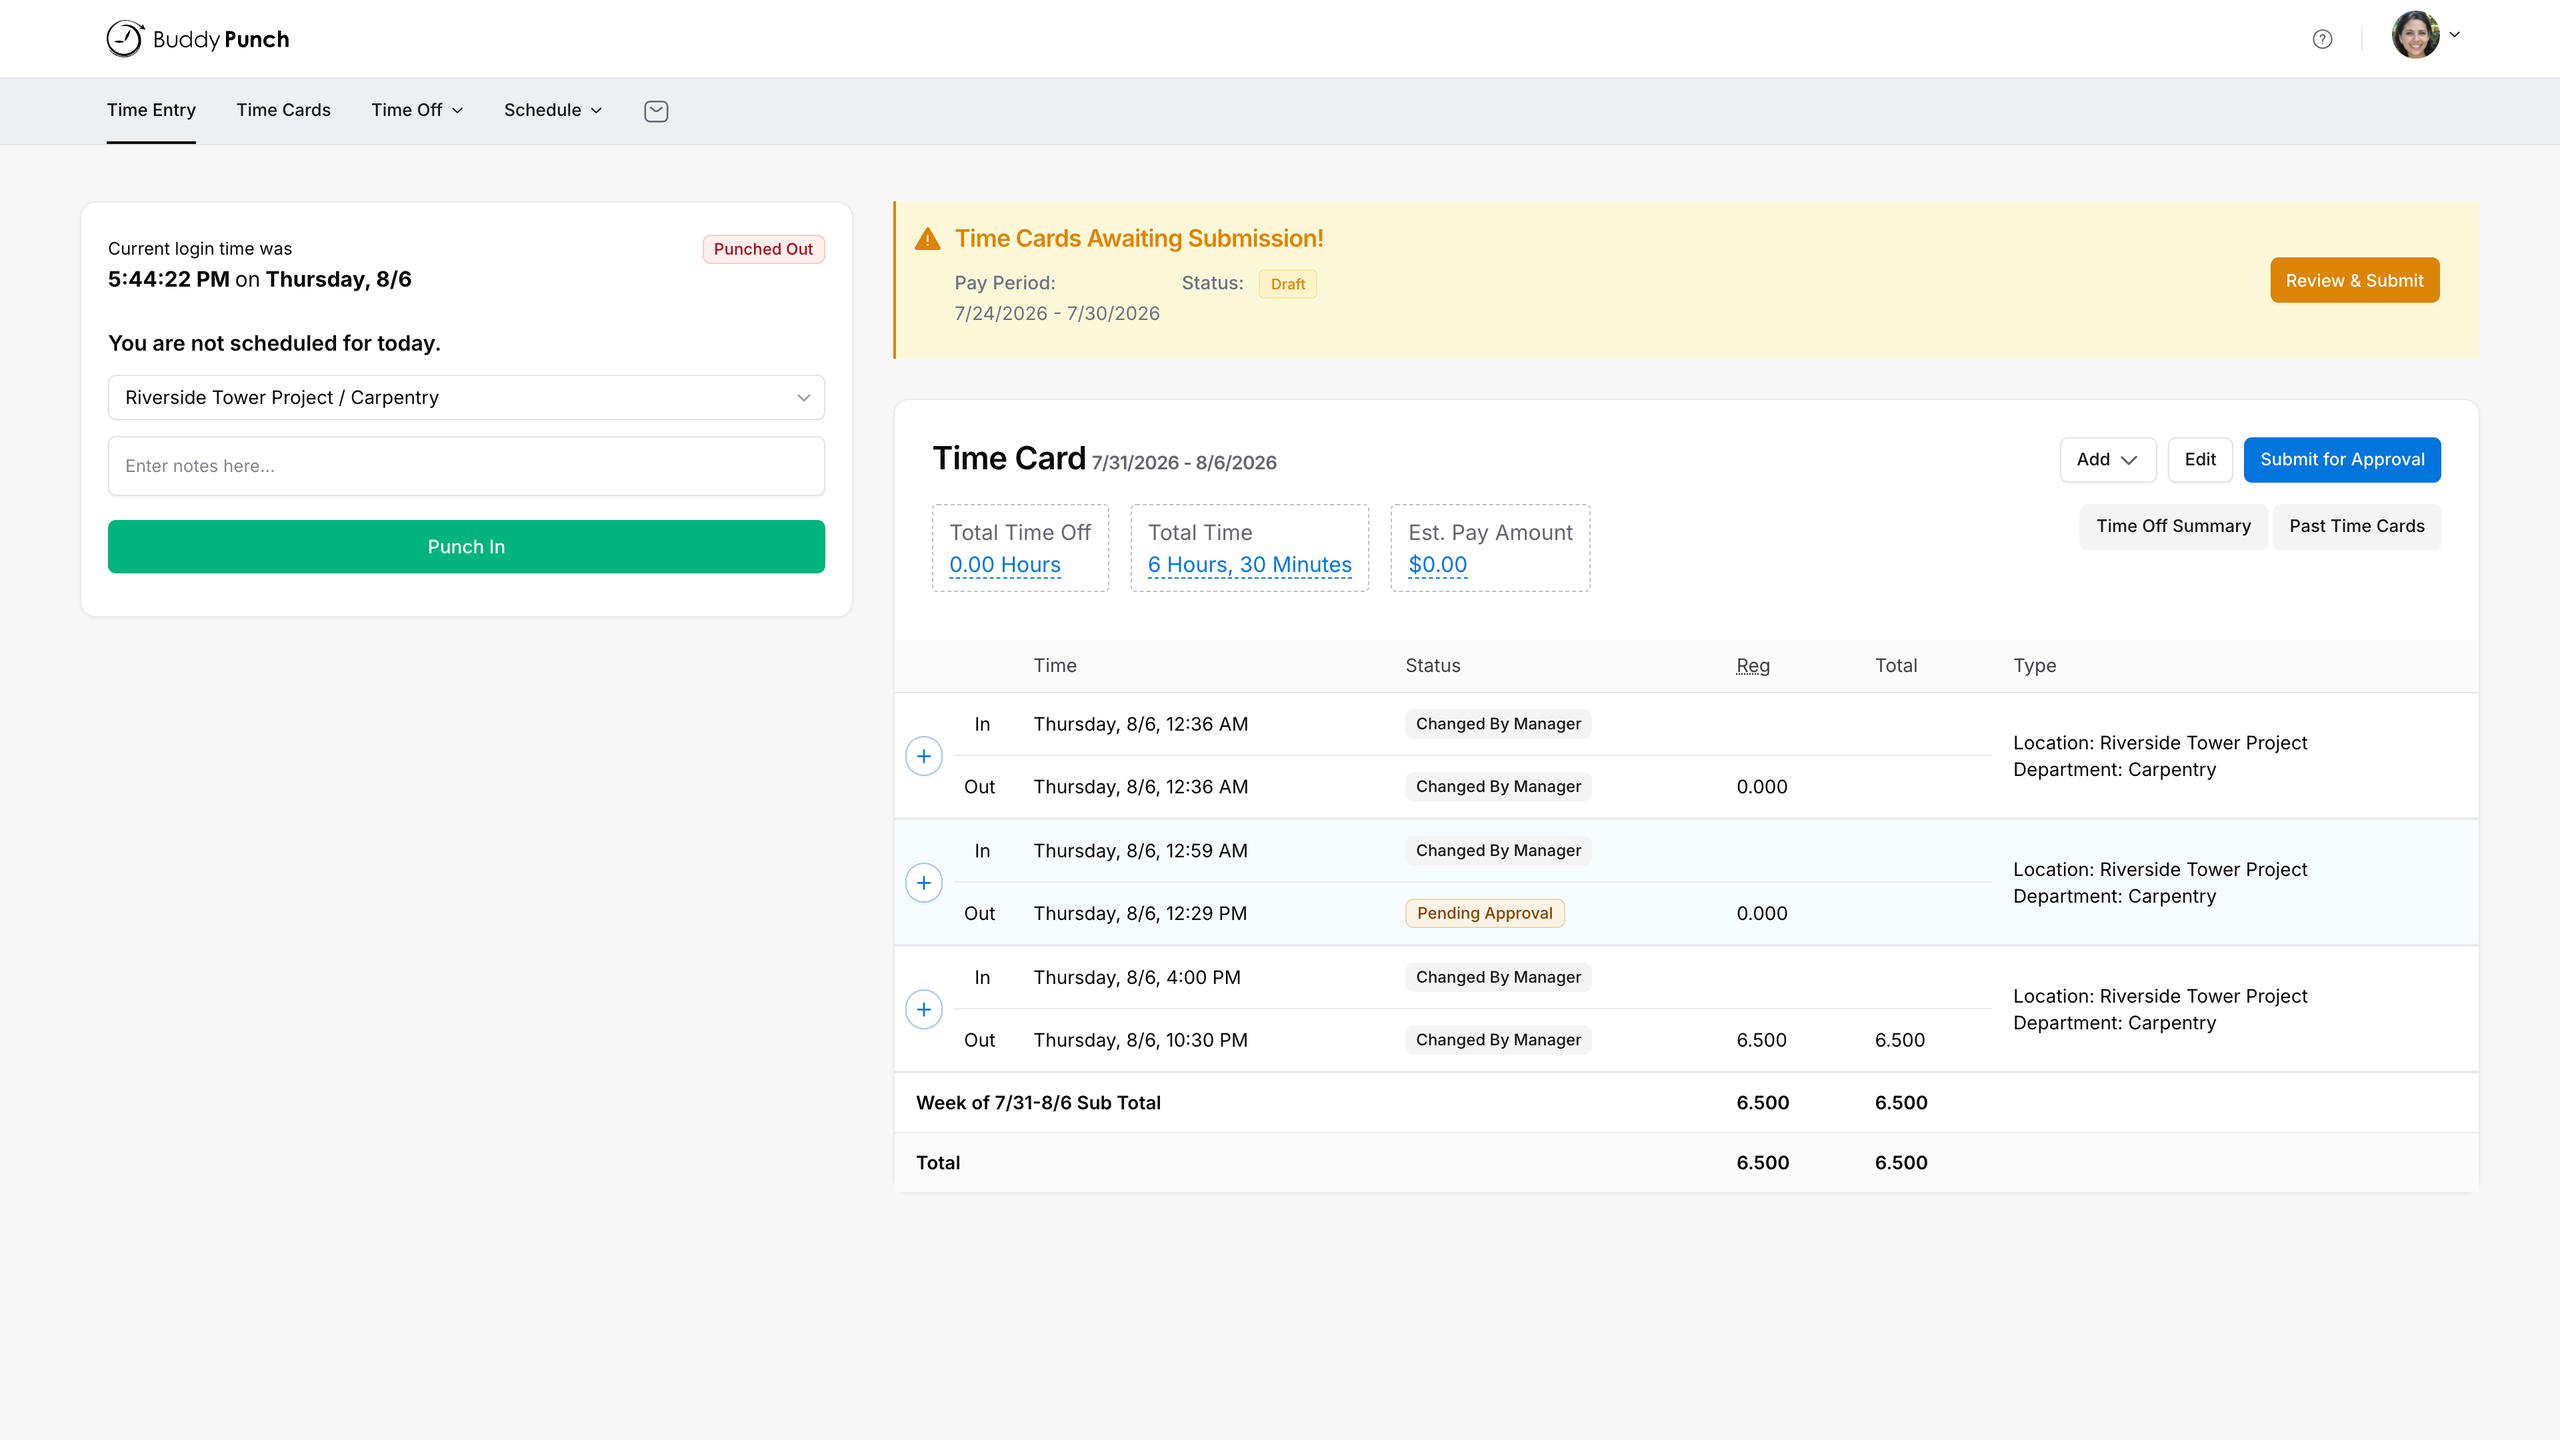This screenshot has width=2560, height=1440.
Task: Click the Week of 7/31-8/6 Sub Total row
Action: [1686, 1103]
